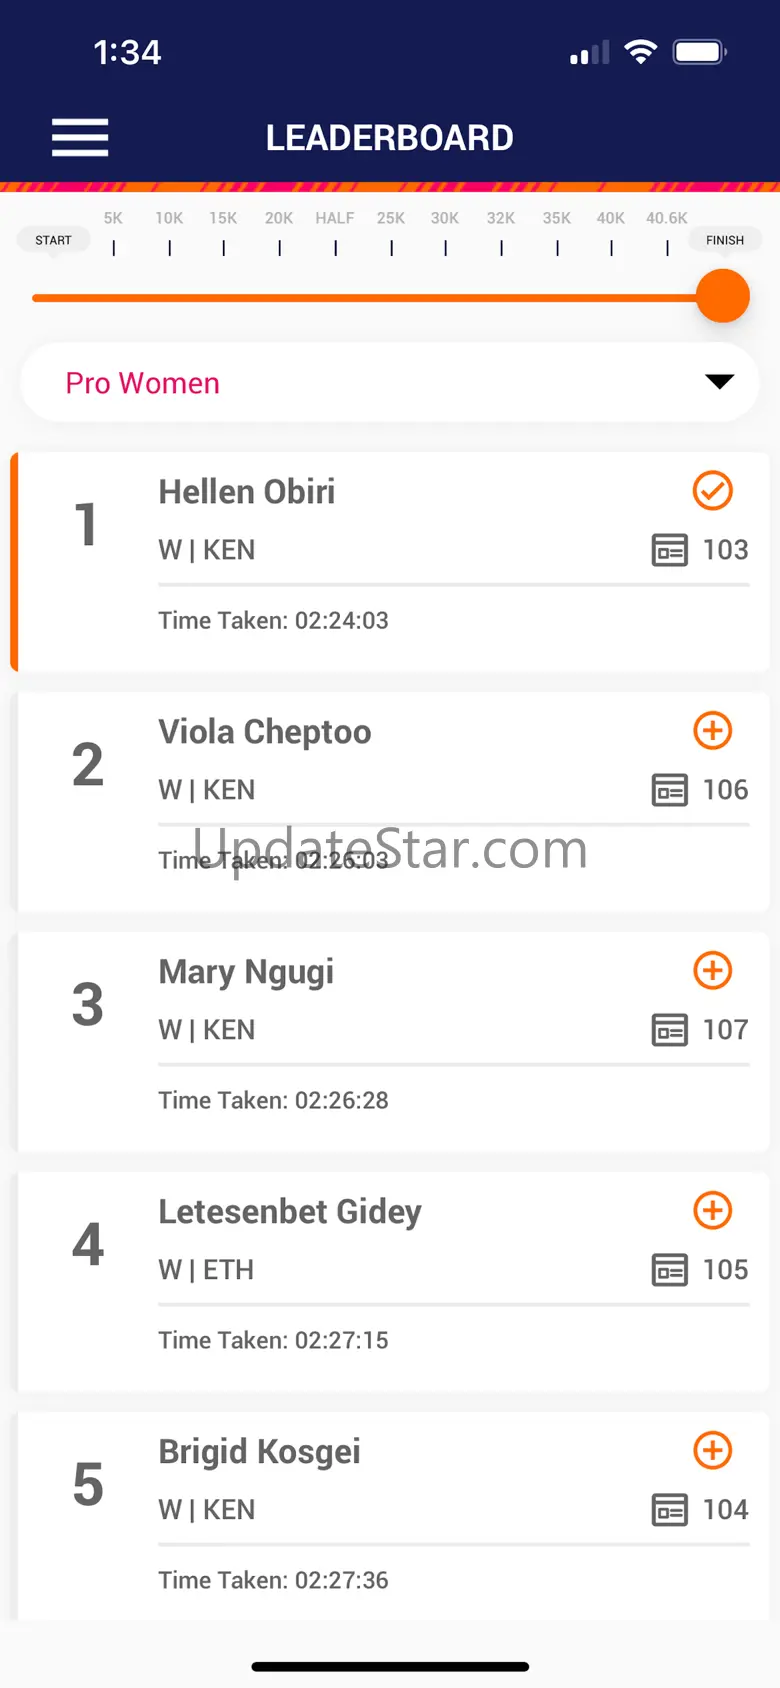Jump to the FINISH checkpoint
The height and width of the screenshot is (1688, 780).
coord(724,240)
